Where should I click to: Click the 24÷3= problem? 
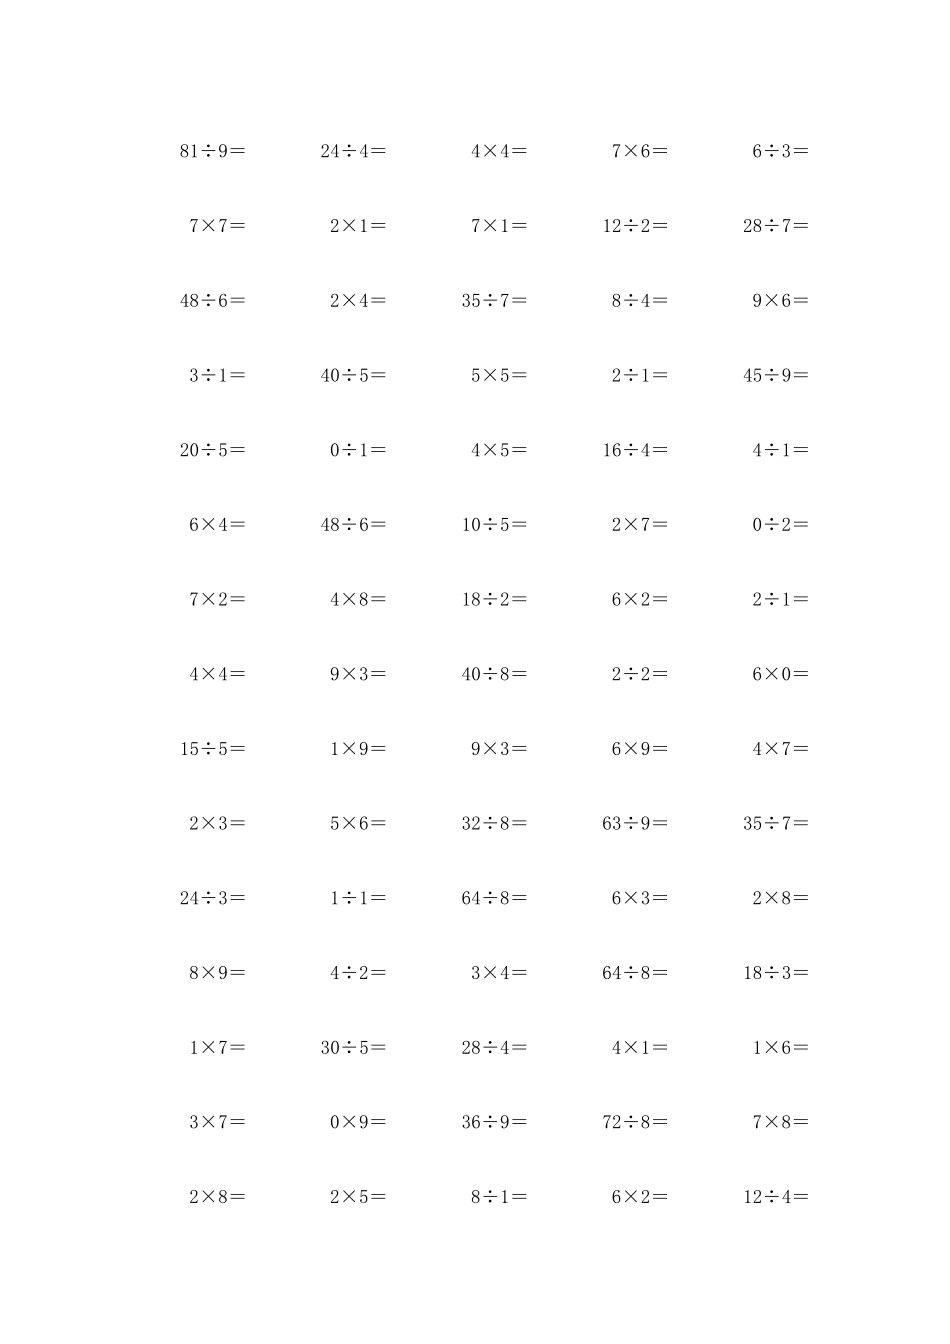(212, 898)
